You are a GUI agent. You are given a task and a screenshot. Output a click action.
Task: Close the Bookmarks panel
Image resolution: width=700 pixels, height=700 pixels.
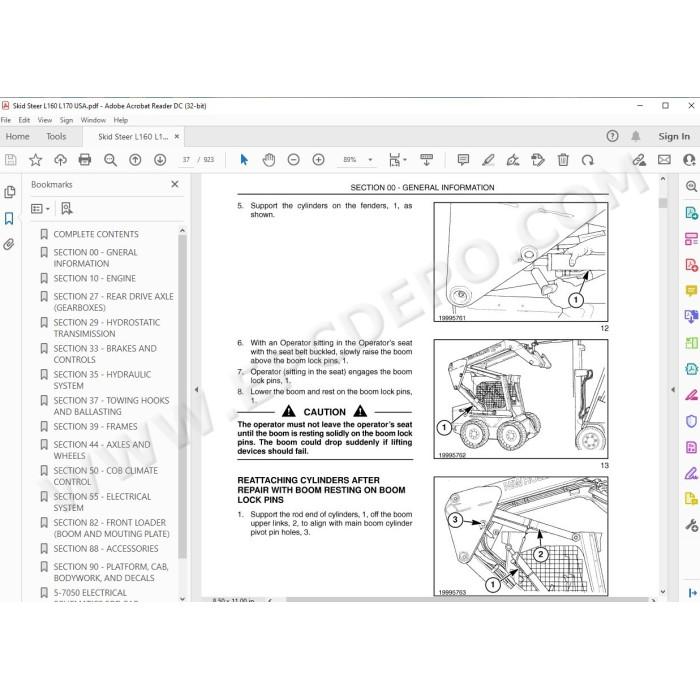175,184
